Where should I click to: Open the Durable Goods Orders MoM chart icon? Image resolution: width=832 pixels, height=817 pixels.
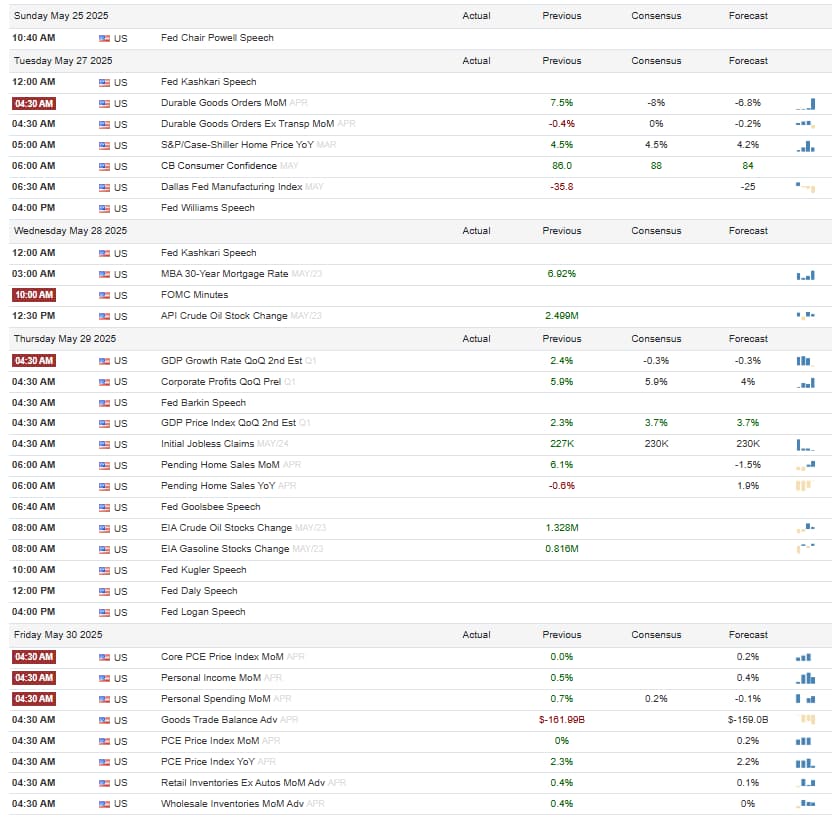coord(805,103)
